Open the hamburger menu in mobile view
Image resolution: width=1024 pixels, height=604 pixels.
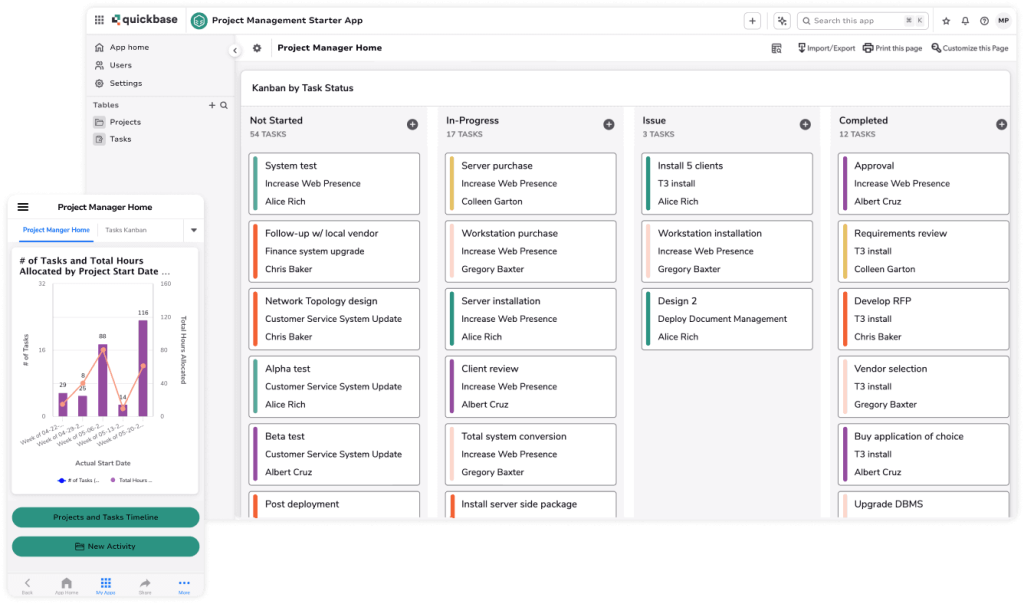click(x=23, y=207)
